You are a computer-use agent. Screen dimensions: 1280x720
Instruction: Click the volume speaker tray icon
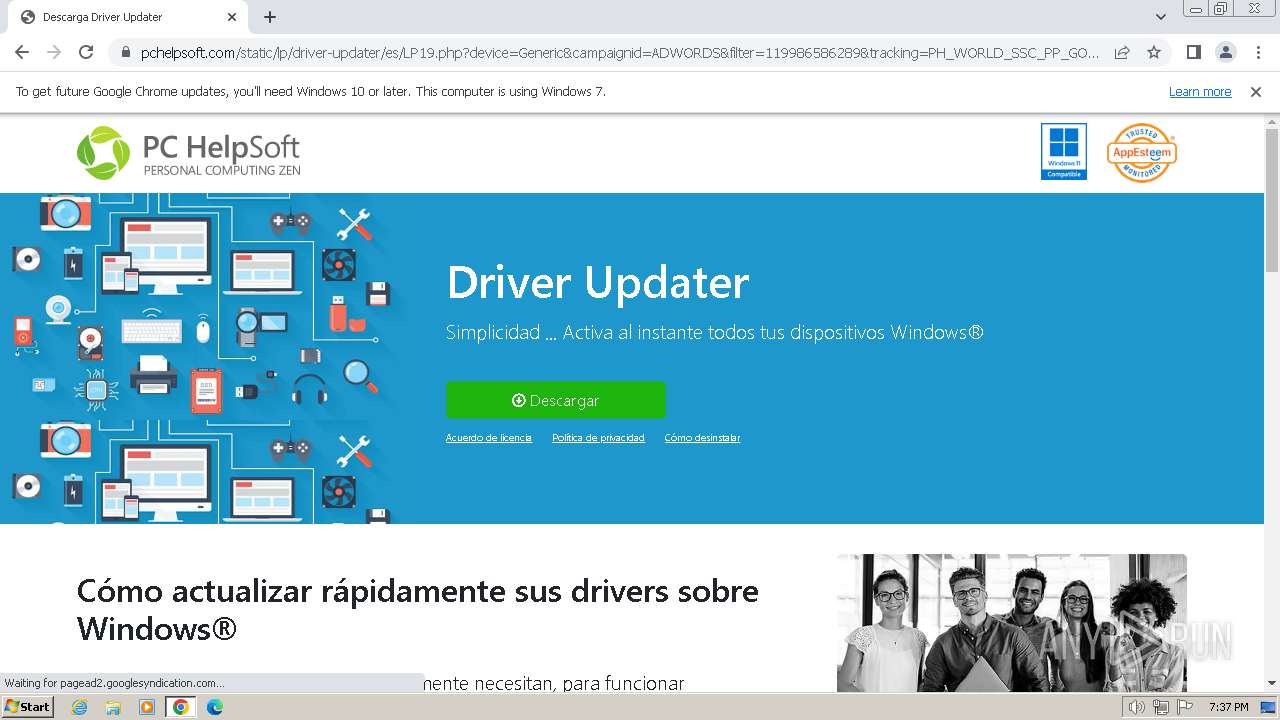tap(1137, 707)
